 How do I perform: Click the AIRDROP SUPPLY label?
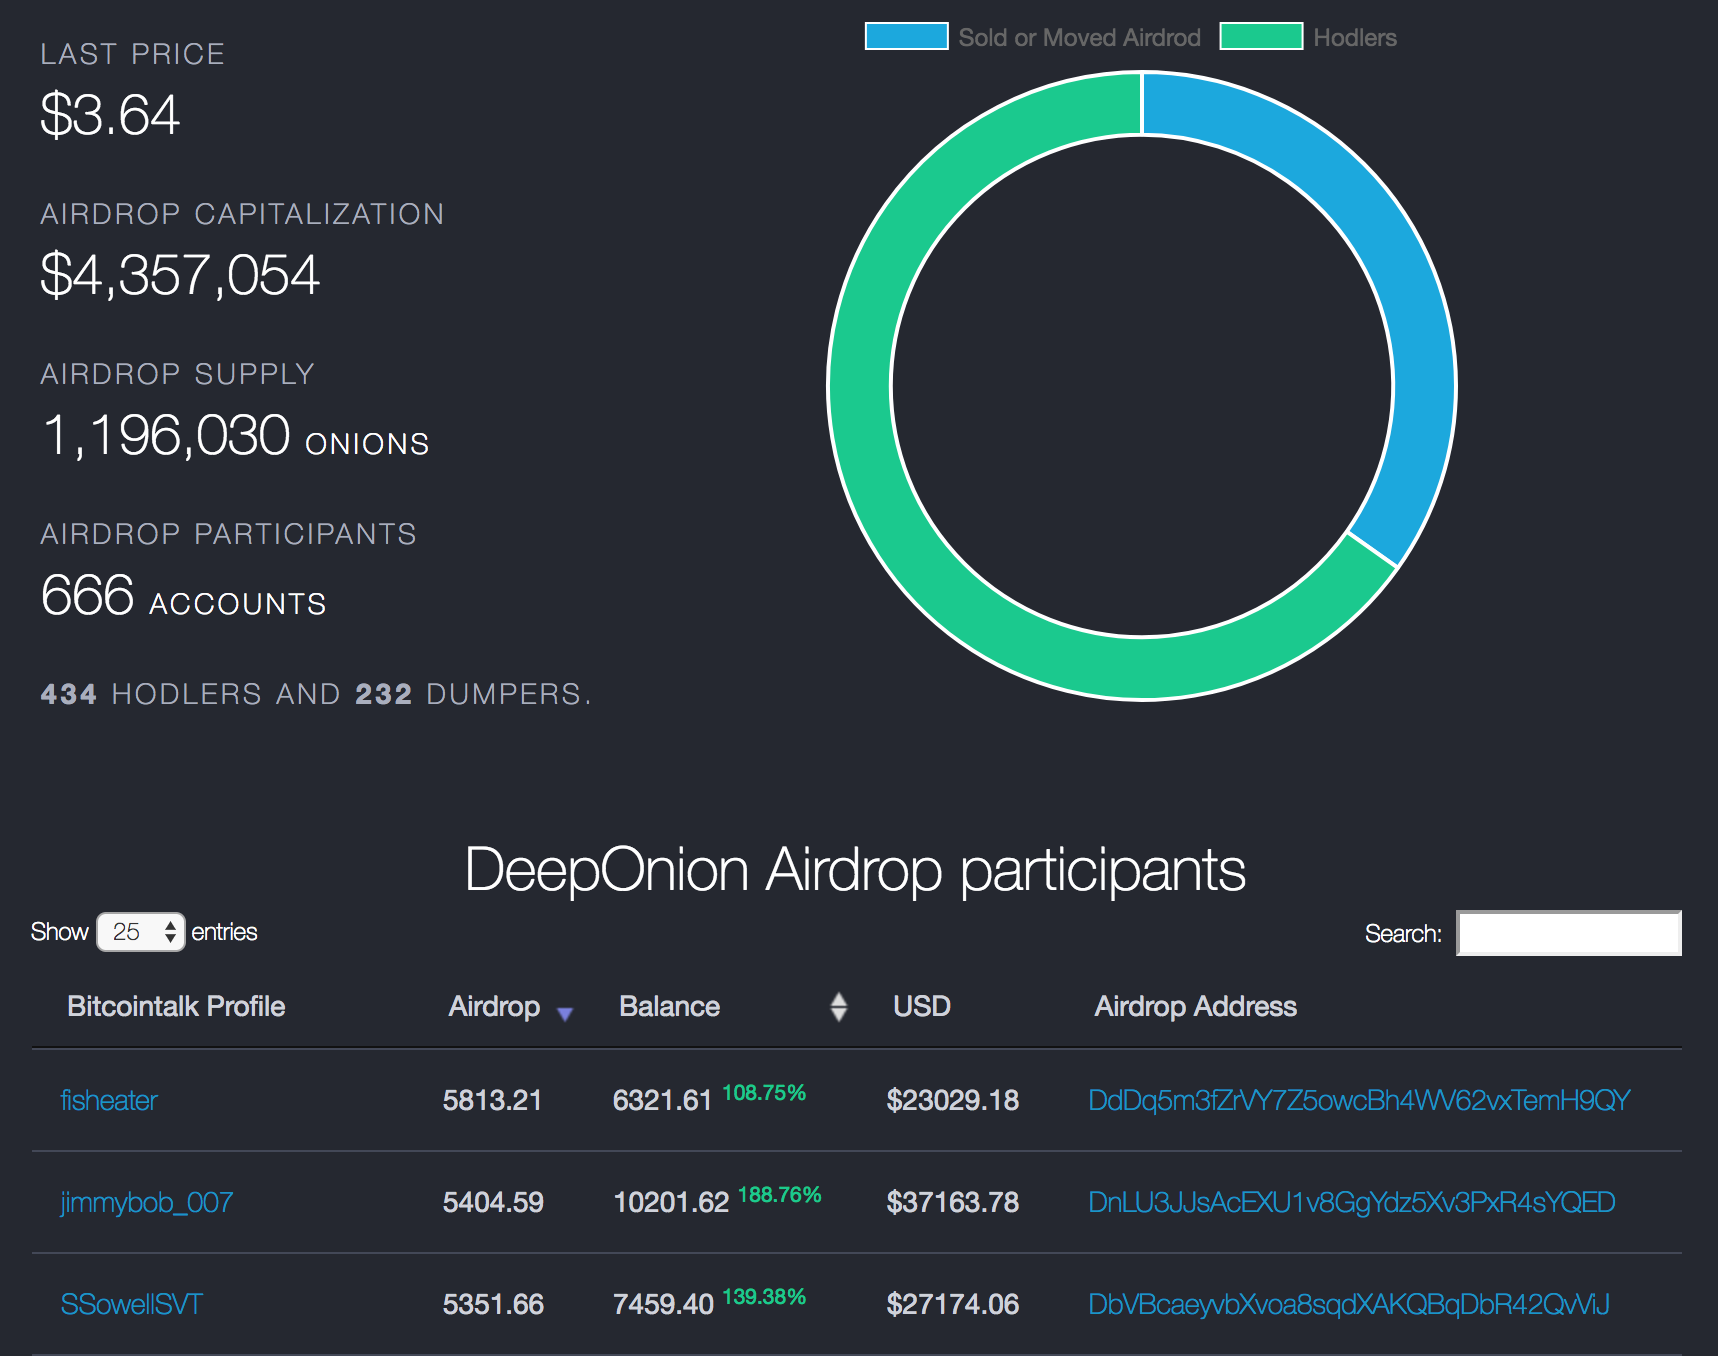point(178,374)
